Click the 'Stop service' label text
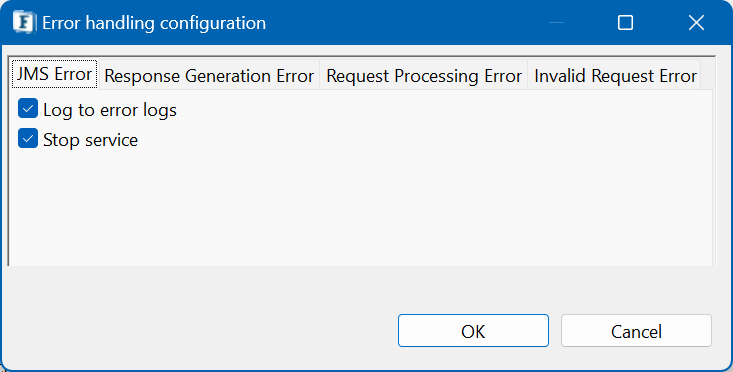Screen dimensions: 733x372 coord(90,140)
